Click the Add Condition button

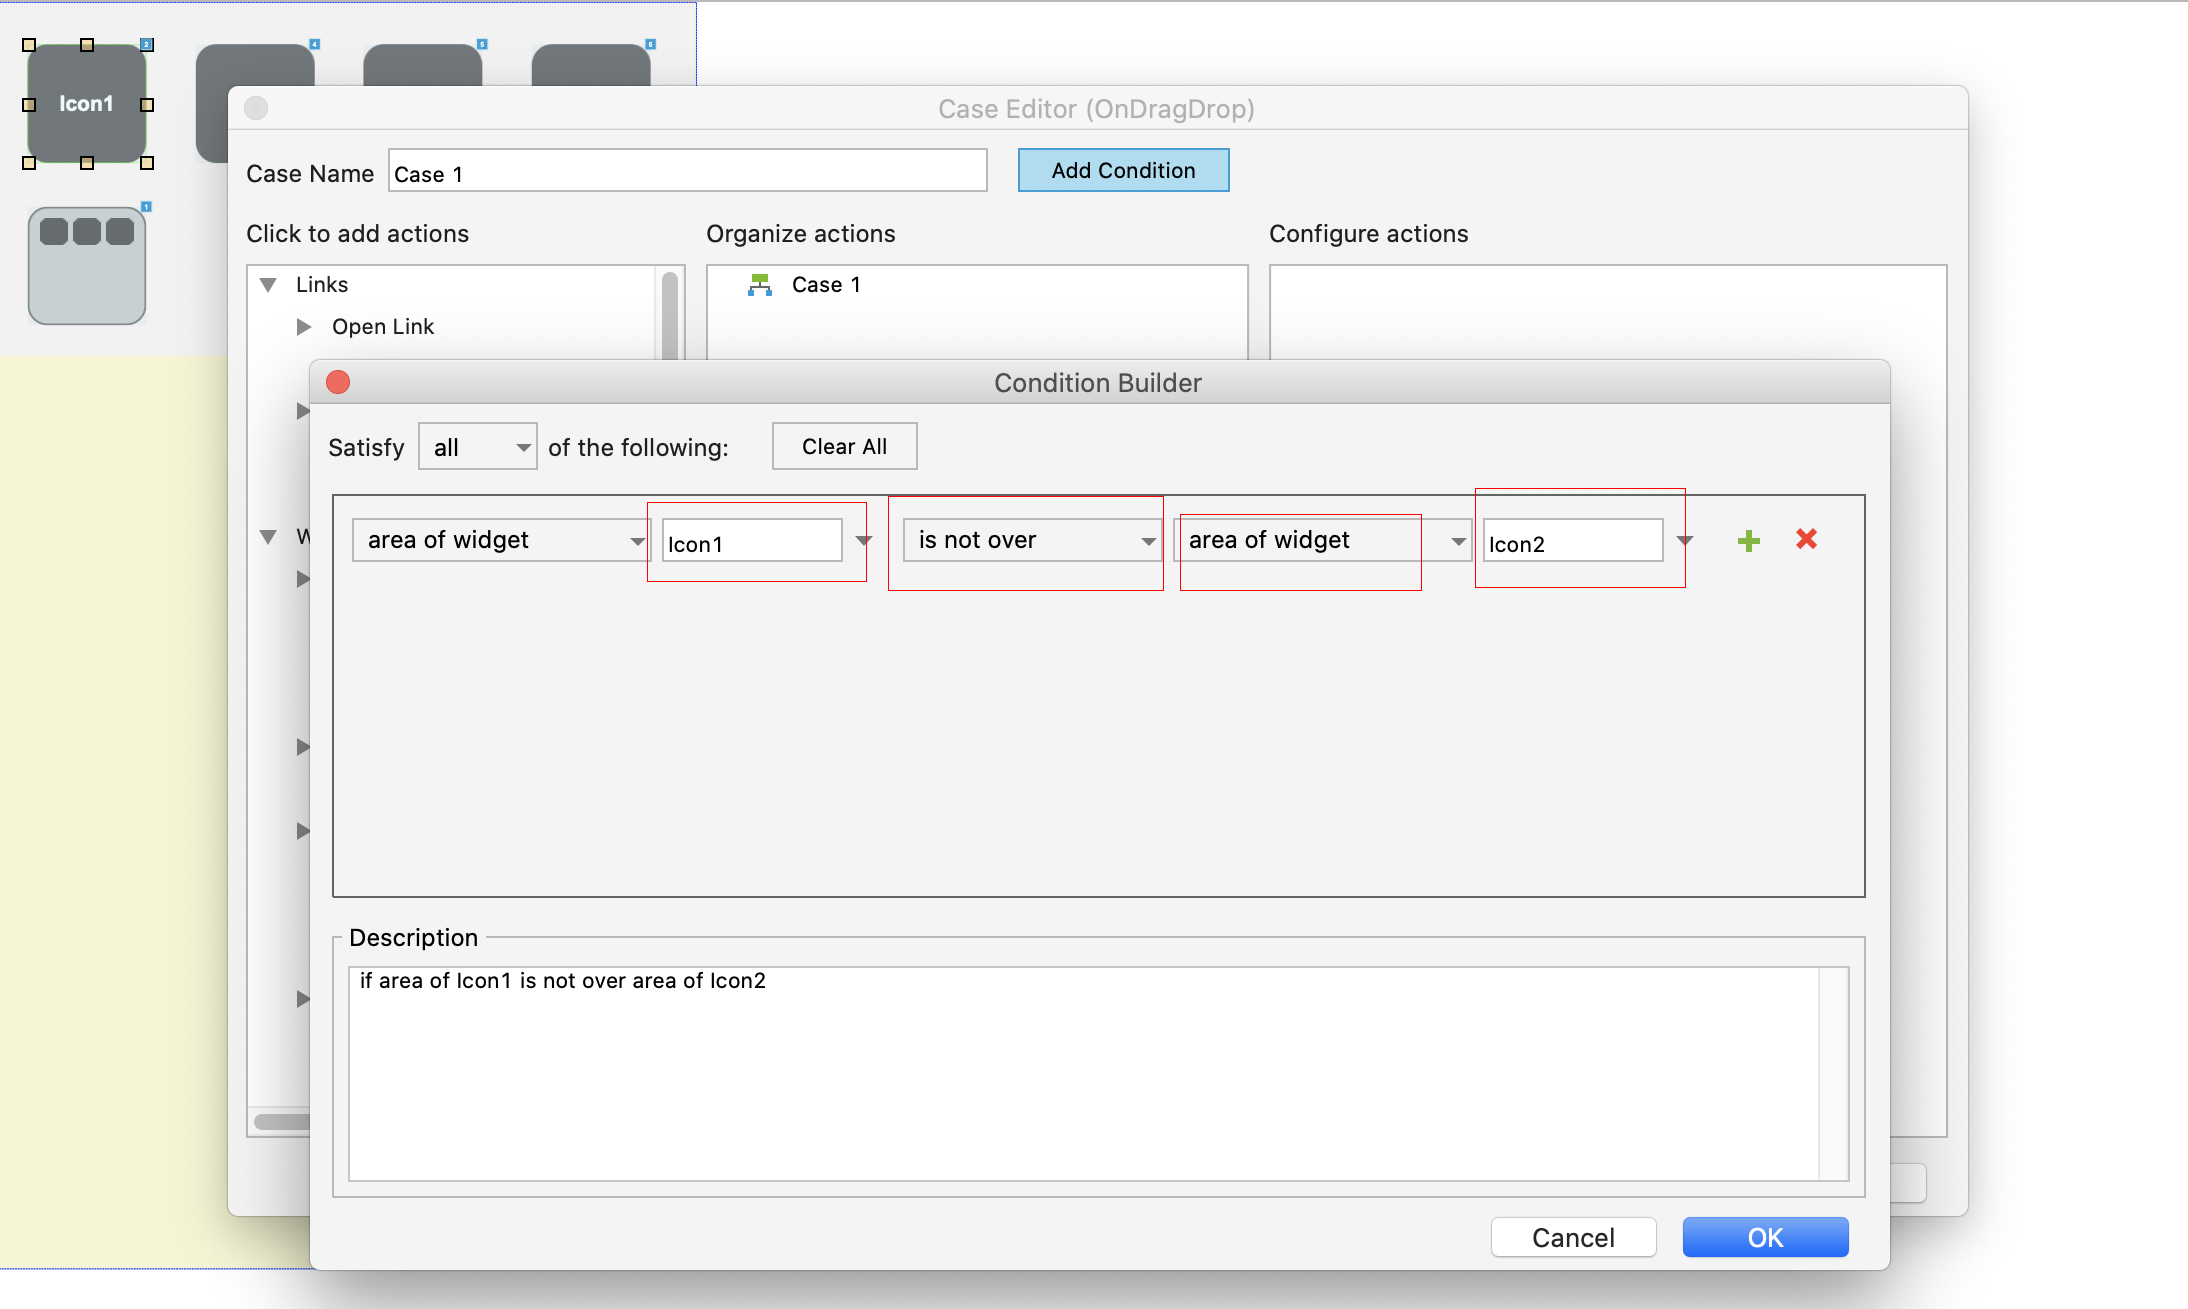click(1123, 170)
